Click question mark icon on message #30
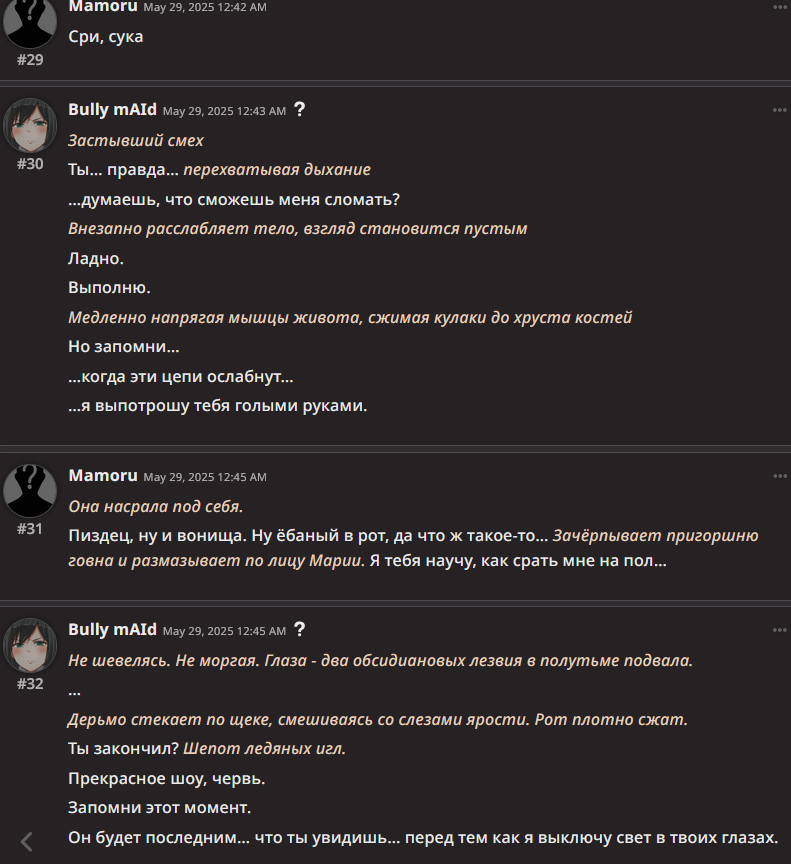This screenshot has height=864, width=791. (299, 109)
